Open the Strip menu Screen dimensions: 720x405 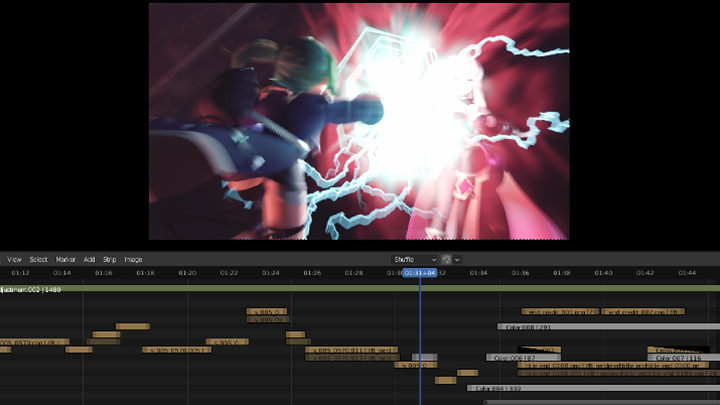click(109, 259)
